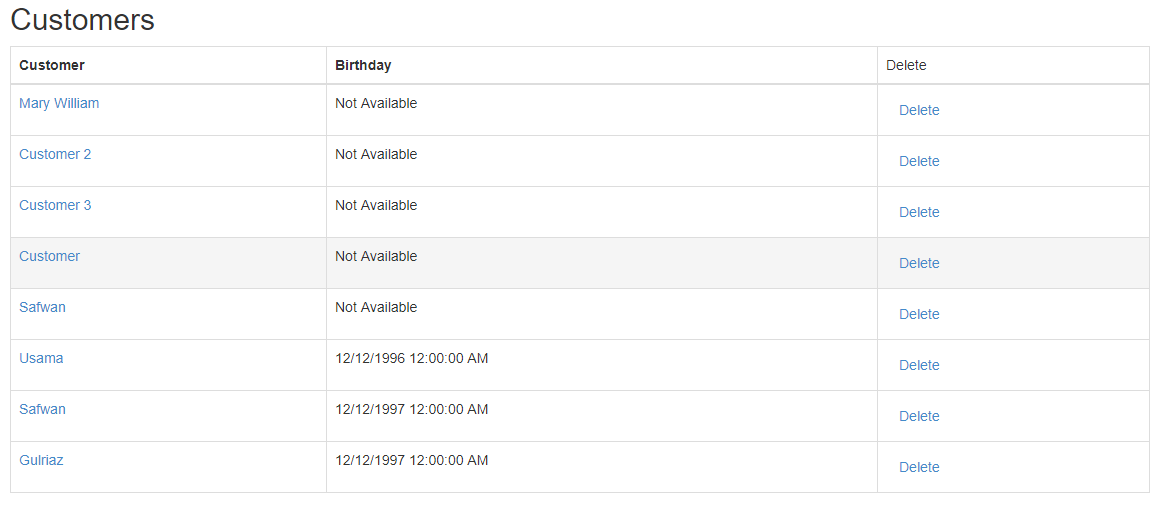Click Usama's birthday 12/12/1996 cell
Viewport: 1170px width, 506px height.
click(x=411, y=358)
